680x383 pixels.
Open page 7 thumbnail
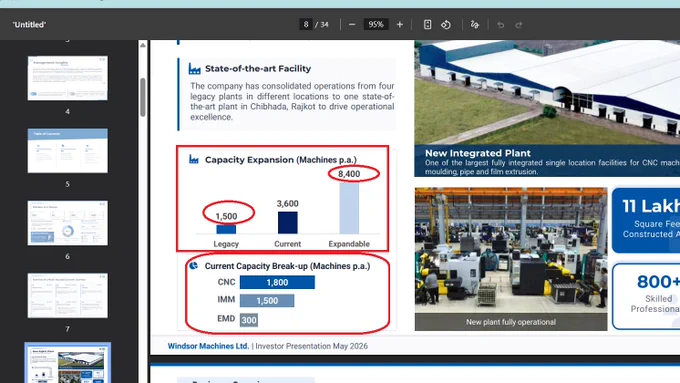(x=68, y=295)
